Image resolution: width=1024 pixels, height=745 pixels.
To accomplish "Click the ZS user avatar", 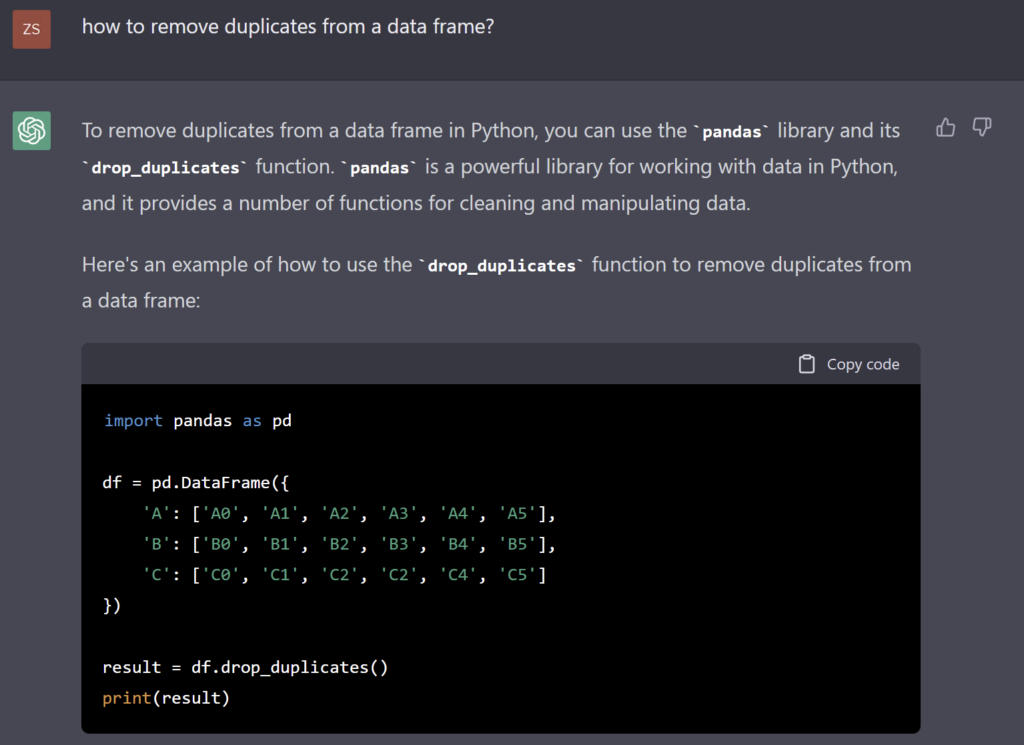I will [31, 29].
